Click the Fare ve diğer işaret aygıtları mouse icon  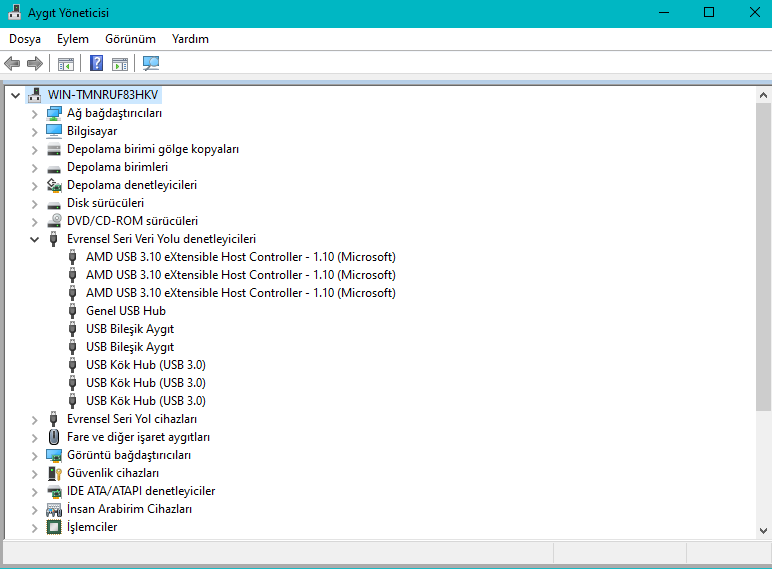(54, 437)
